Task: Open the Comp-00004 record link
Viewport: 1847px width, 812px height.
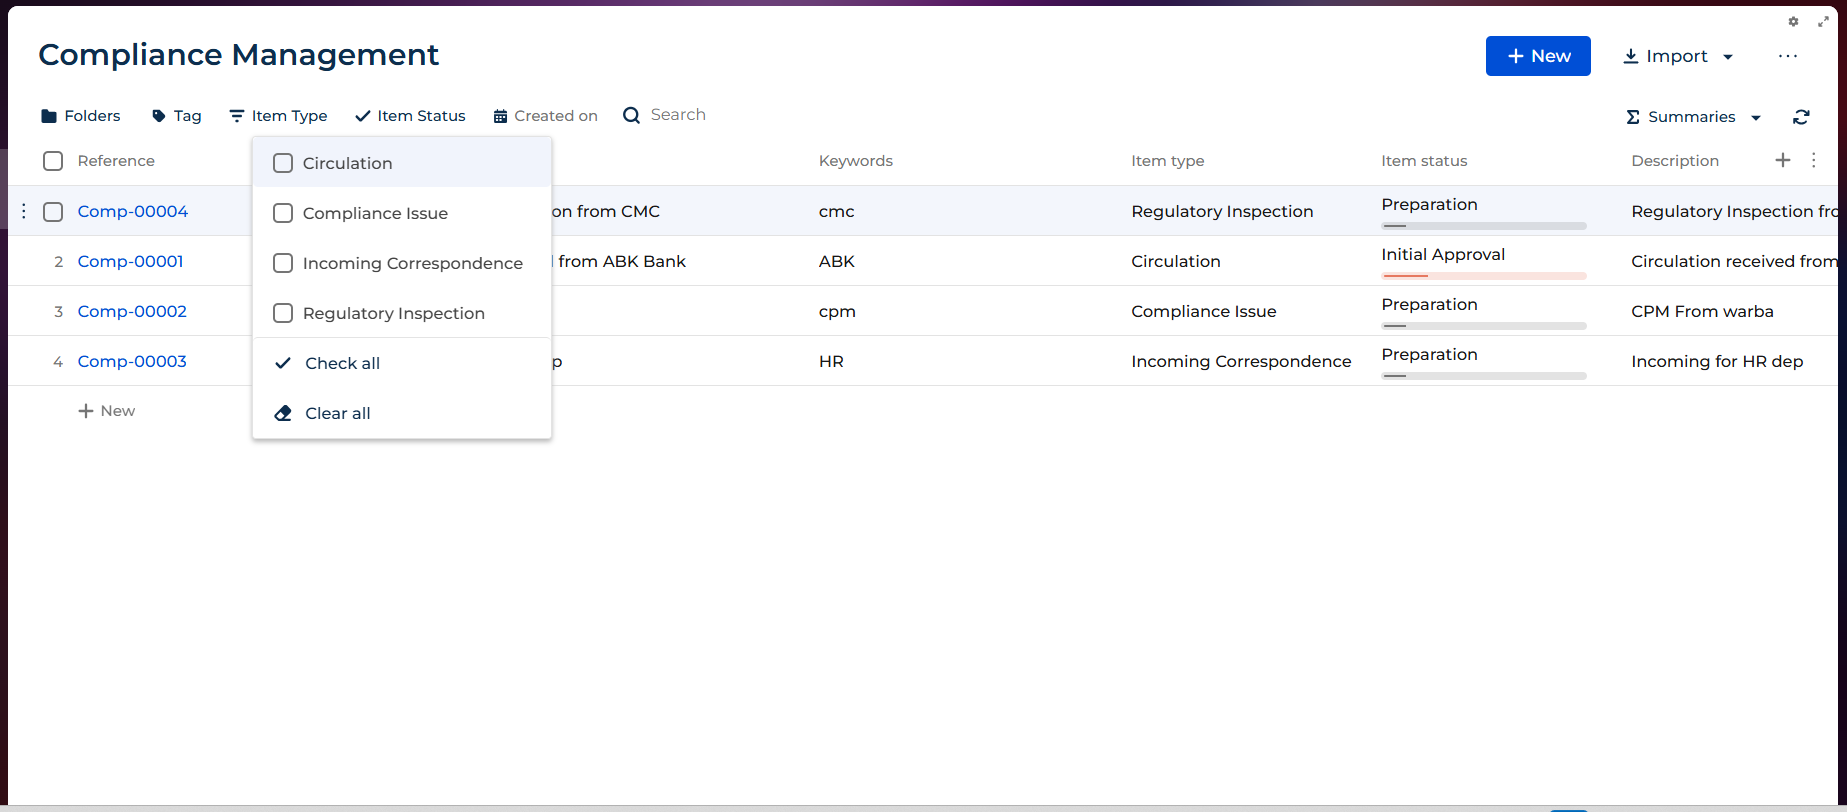Action: click(x=133, y=211)
